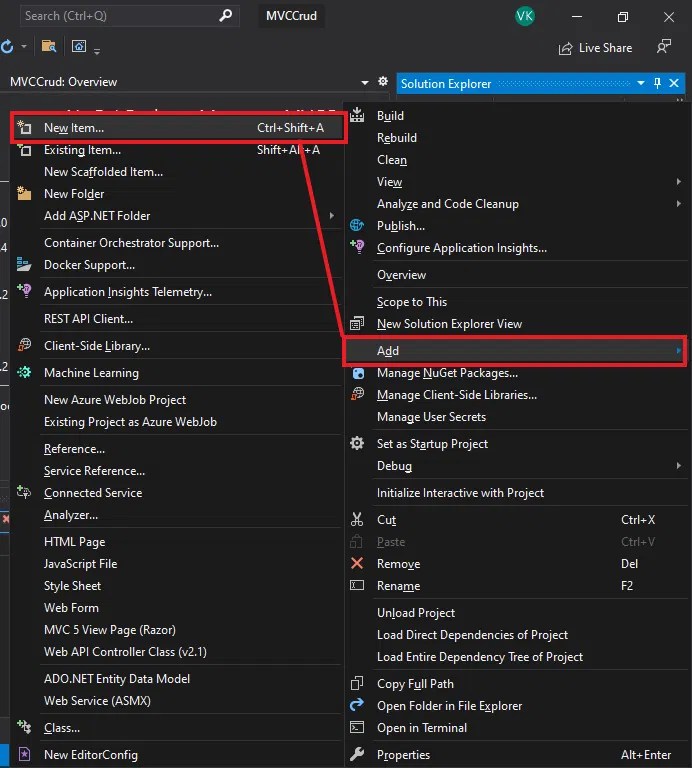The image size is (692, 768).
Task: Click the Live Share icon
Action: point(565,48)
